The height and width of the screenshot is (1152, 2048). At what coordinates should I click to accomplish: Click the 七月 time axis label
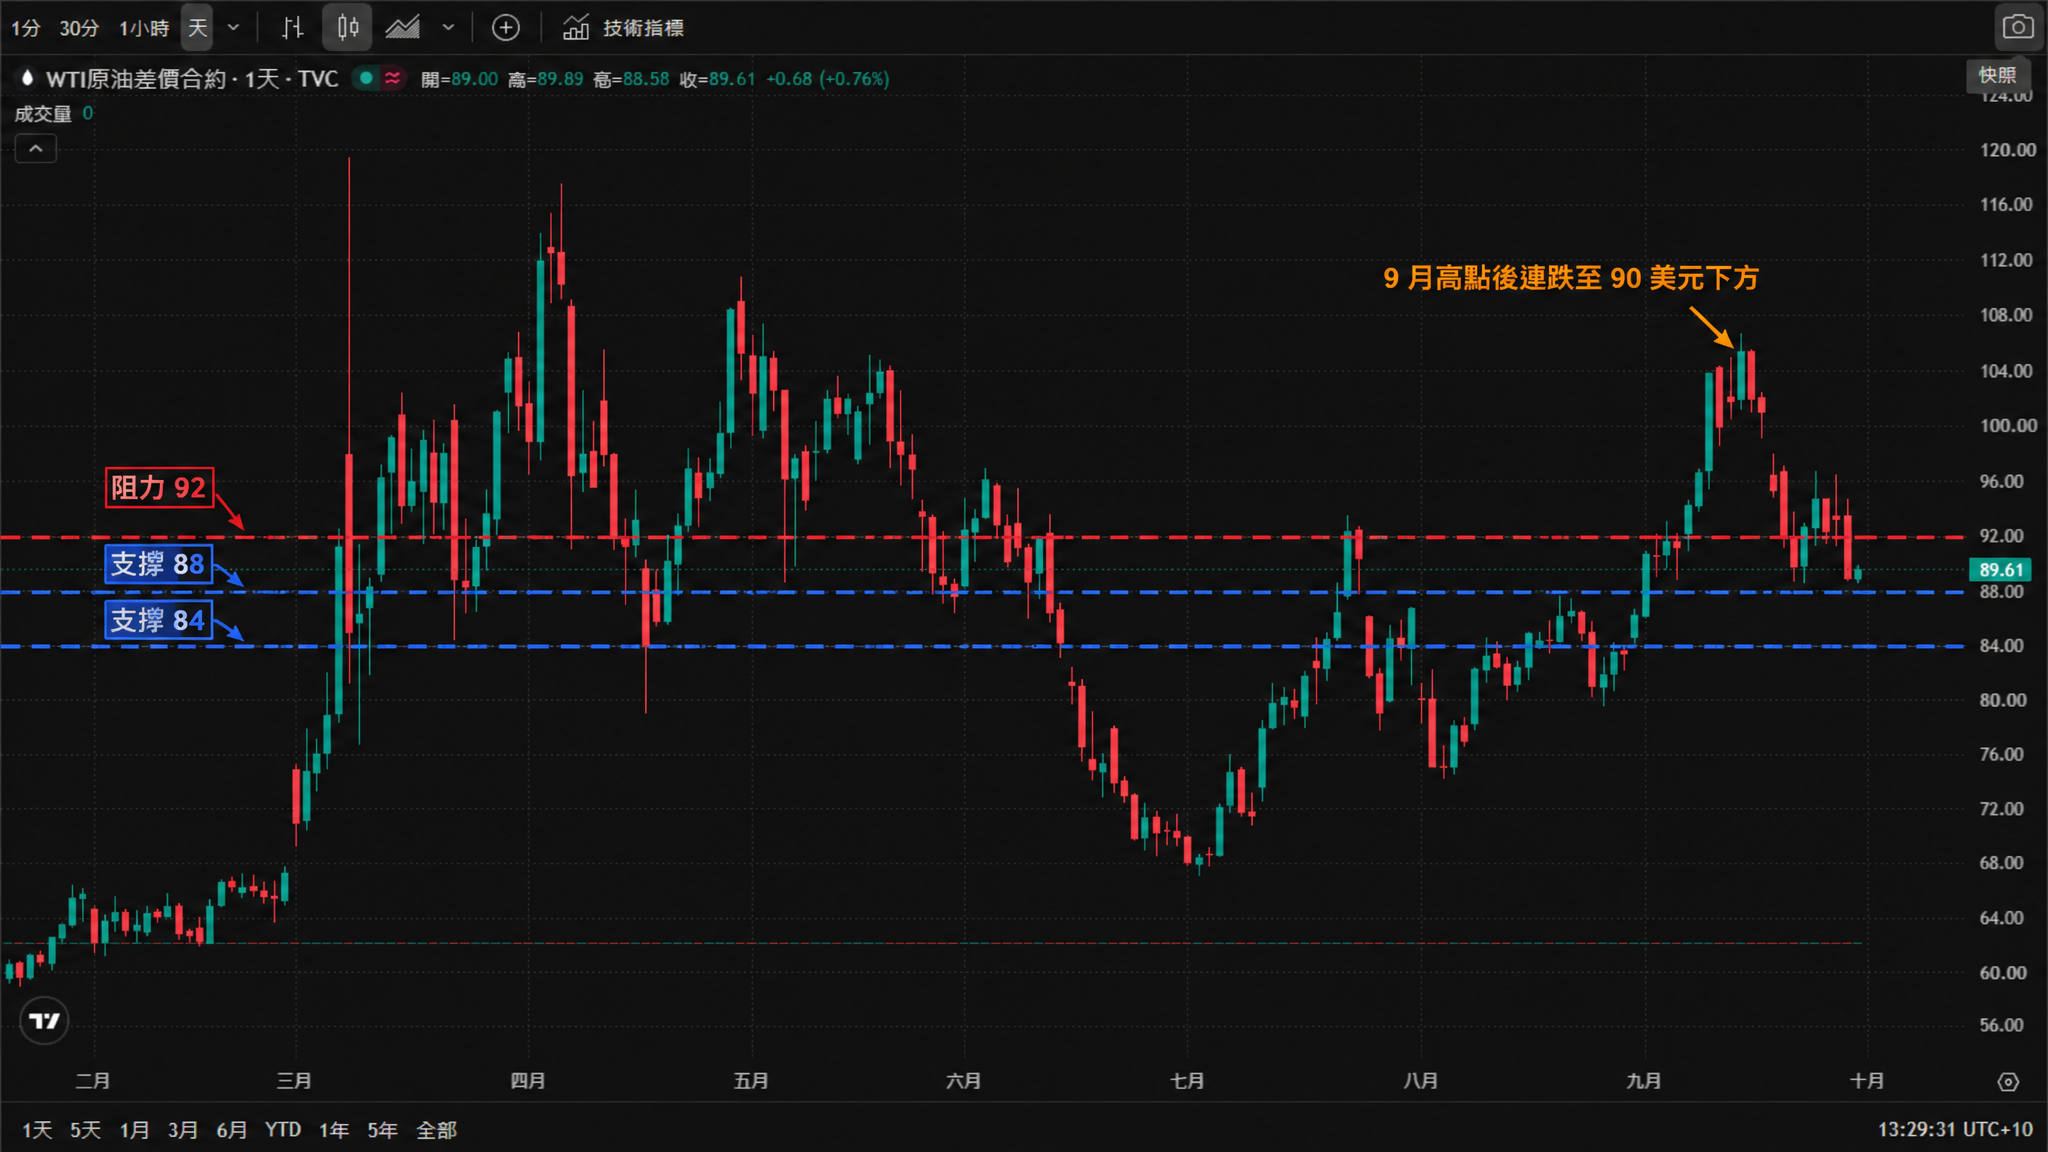(x=1187, y=1081)
